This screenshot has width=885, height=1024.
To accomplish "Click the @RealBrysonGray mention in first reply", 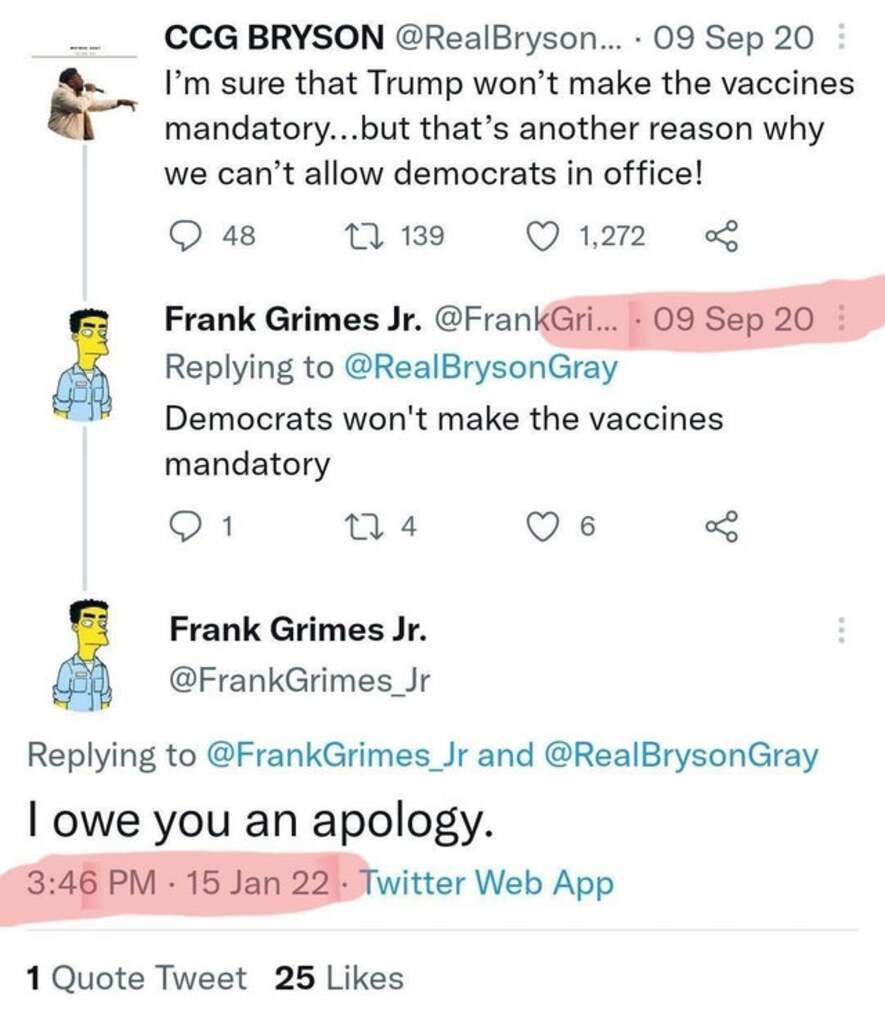I will [x=480, y=367].
